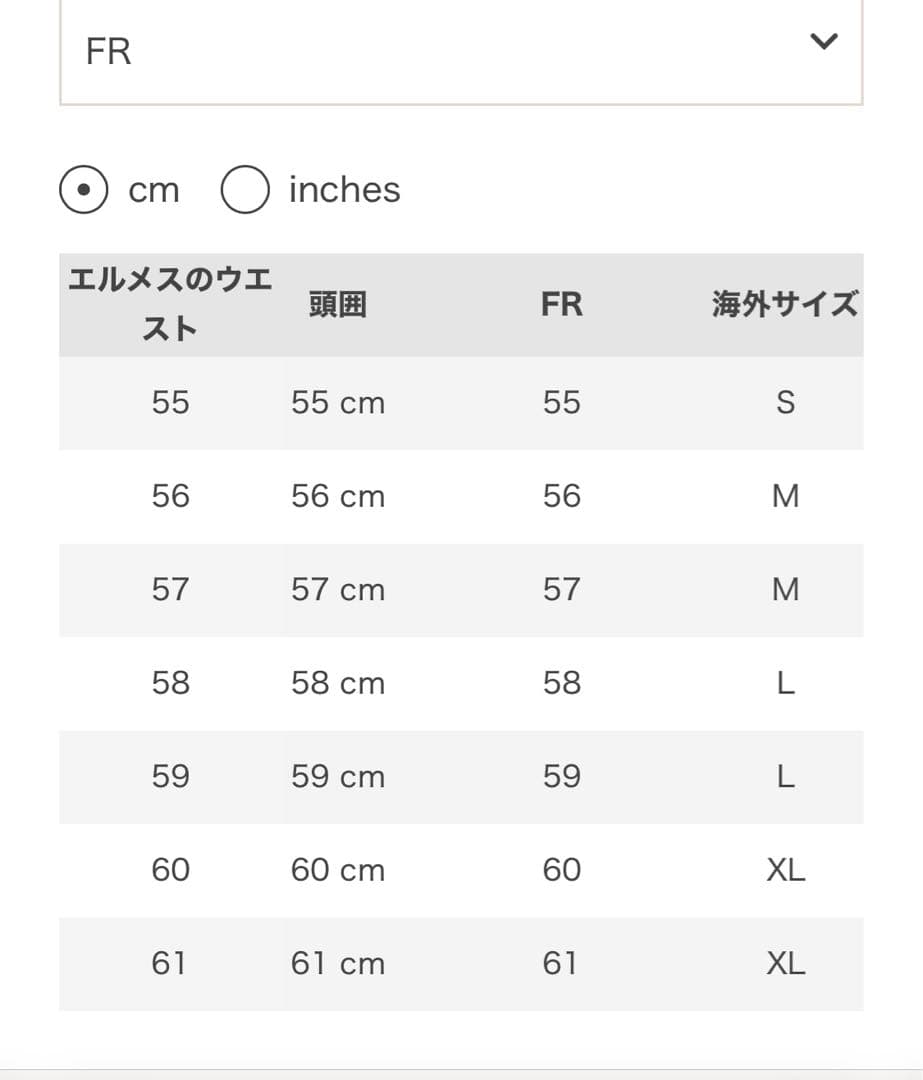This screenshot has width=923, height=1080.
Task: Click the M size in the 56 row
Action: tap(785, 496)
